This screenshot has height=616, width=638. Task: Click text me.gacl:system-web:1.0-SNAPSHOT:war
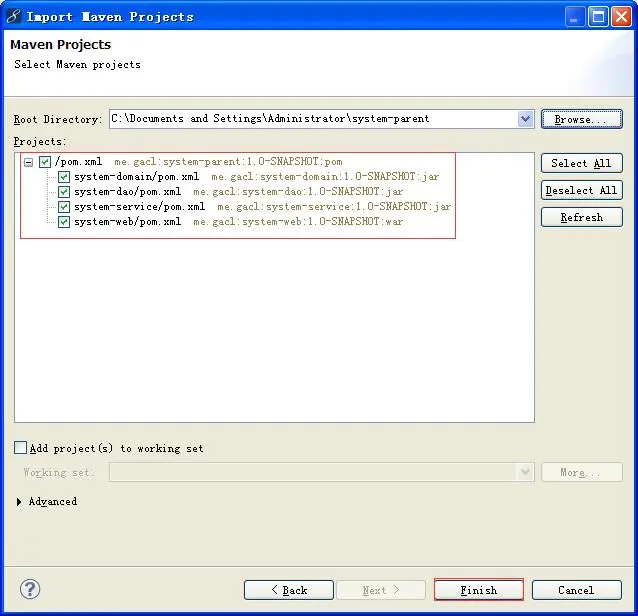pyautogui.click(x=298, y=222)
